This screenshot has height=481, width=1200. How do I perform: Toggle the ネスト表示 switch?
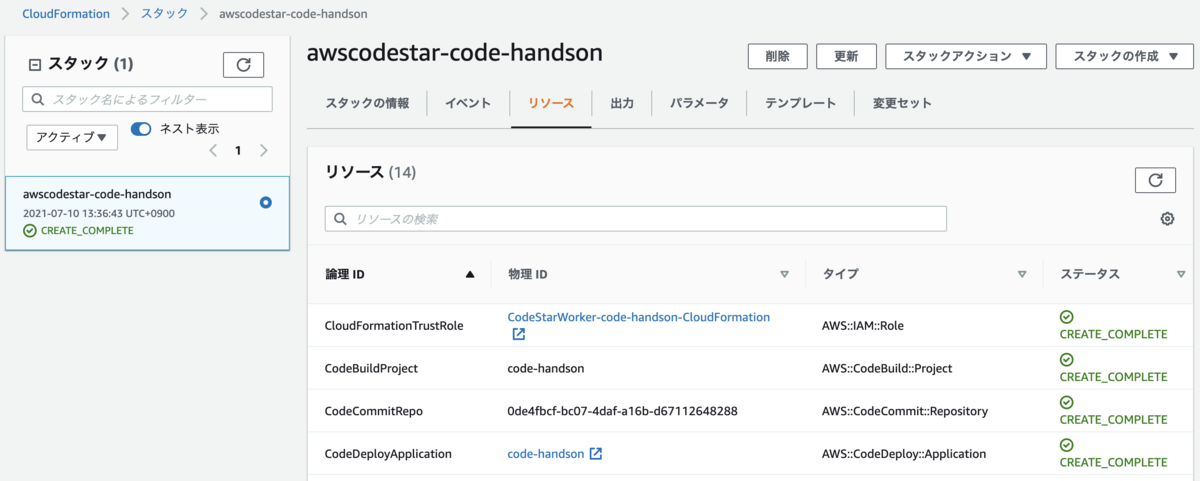[141, 129]
